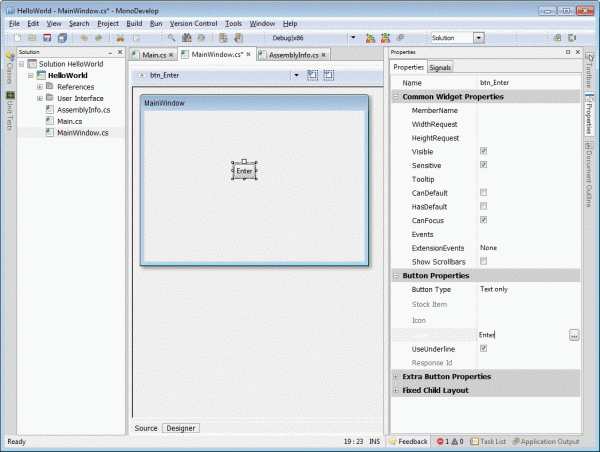Enable the Show Scrollbars checkbox

pyautogui.click(x=484, y=261)
